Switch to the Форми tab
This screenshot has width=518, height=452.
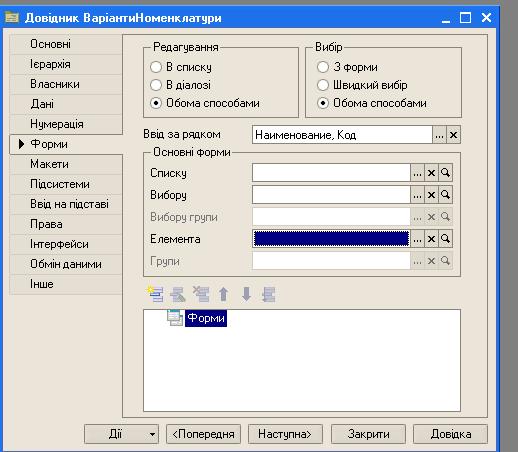(66, 144)
